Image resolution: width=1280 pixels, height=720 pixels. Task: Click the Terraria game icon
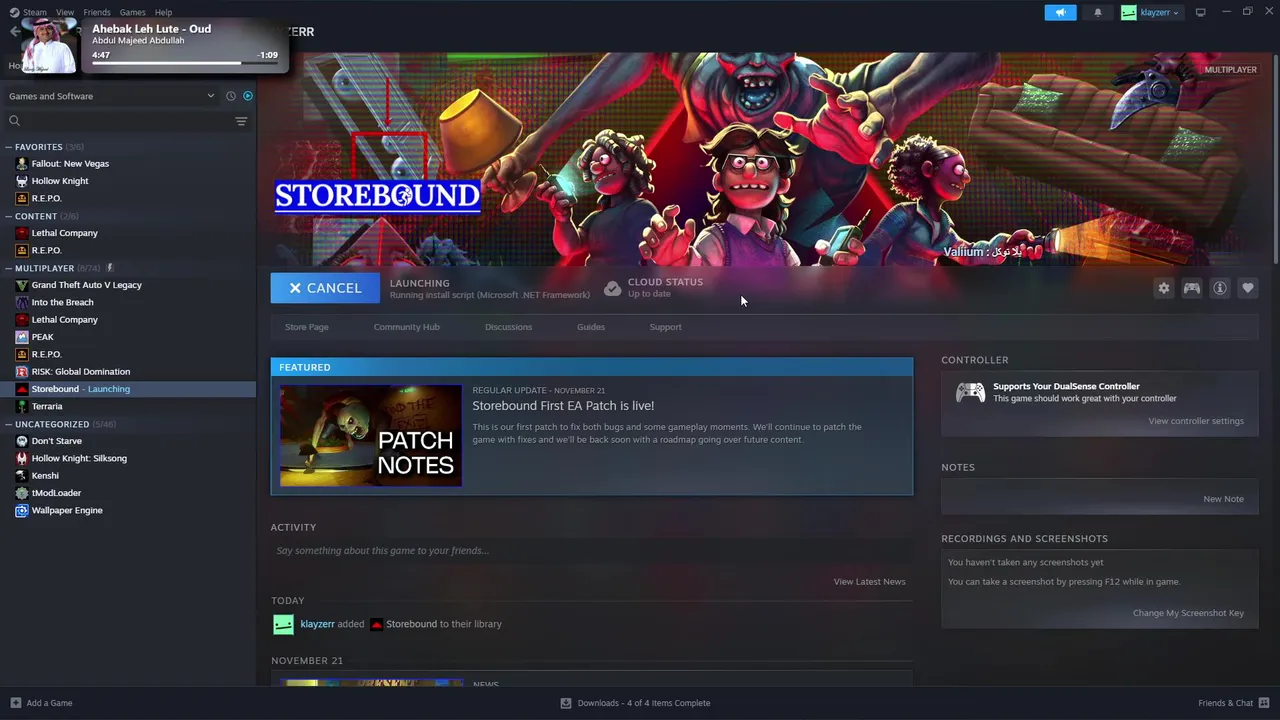pos(22,407)
